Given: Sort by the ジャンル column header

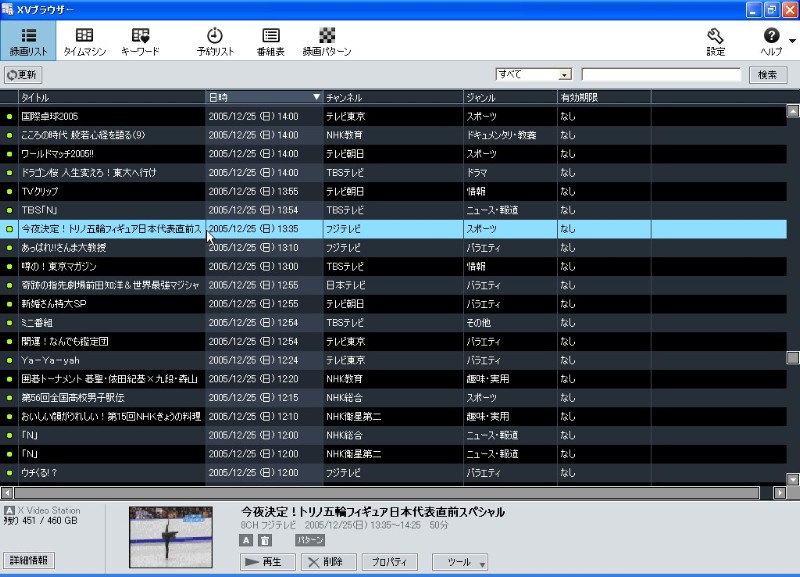Looking at the screenshot, I should (x=508, y=97).
